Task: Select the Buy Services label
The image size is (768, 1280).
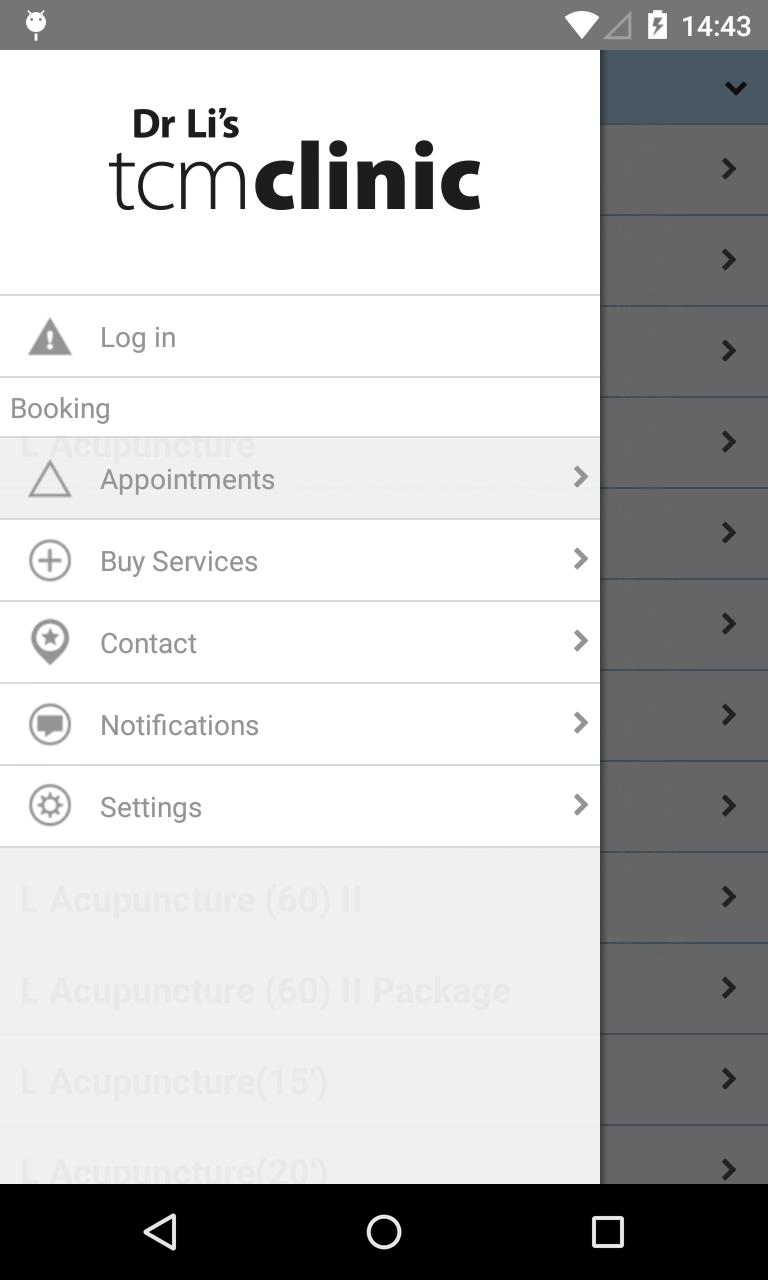Action: [179, 561]
